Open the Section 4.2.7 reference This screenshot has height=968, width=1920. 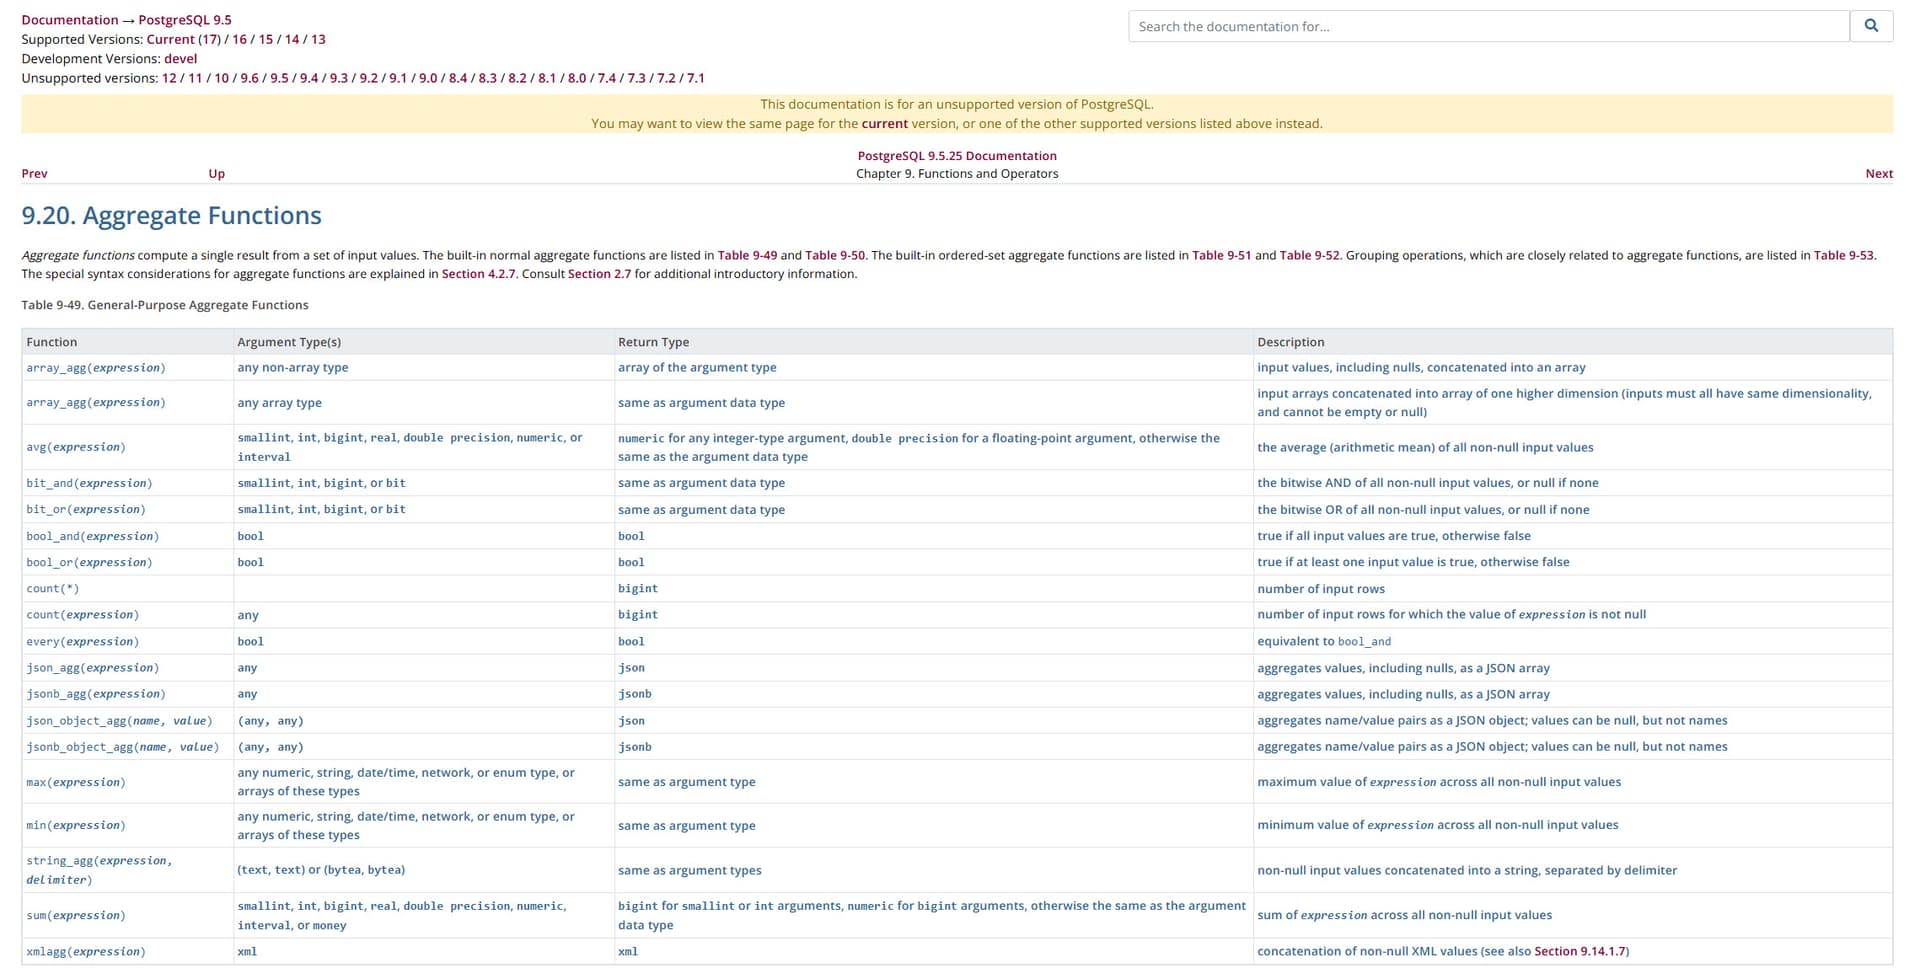pyautogui.click(x=478, y=274)
